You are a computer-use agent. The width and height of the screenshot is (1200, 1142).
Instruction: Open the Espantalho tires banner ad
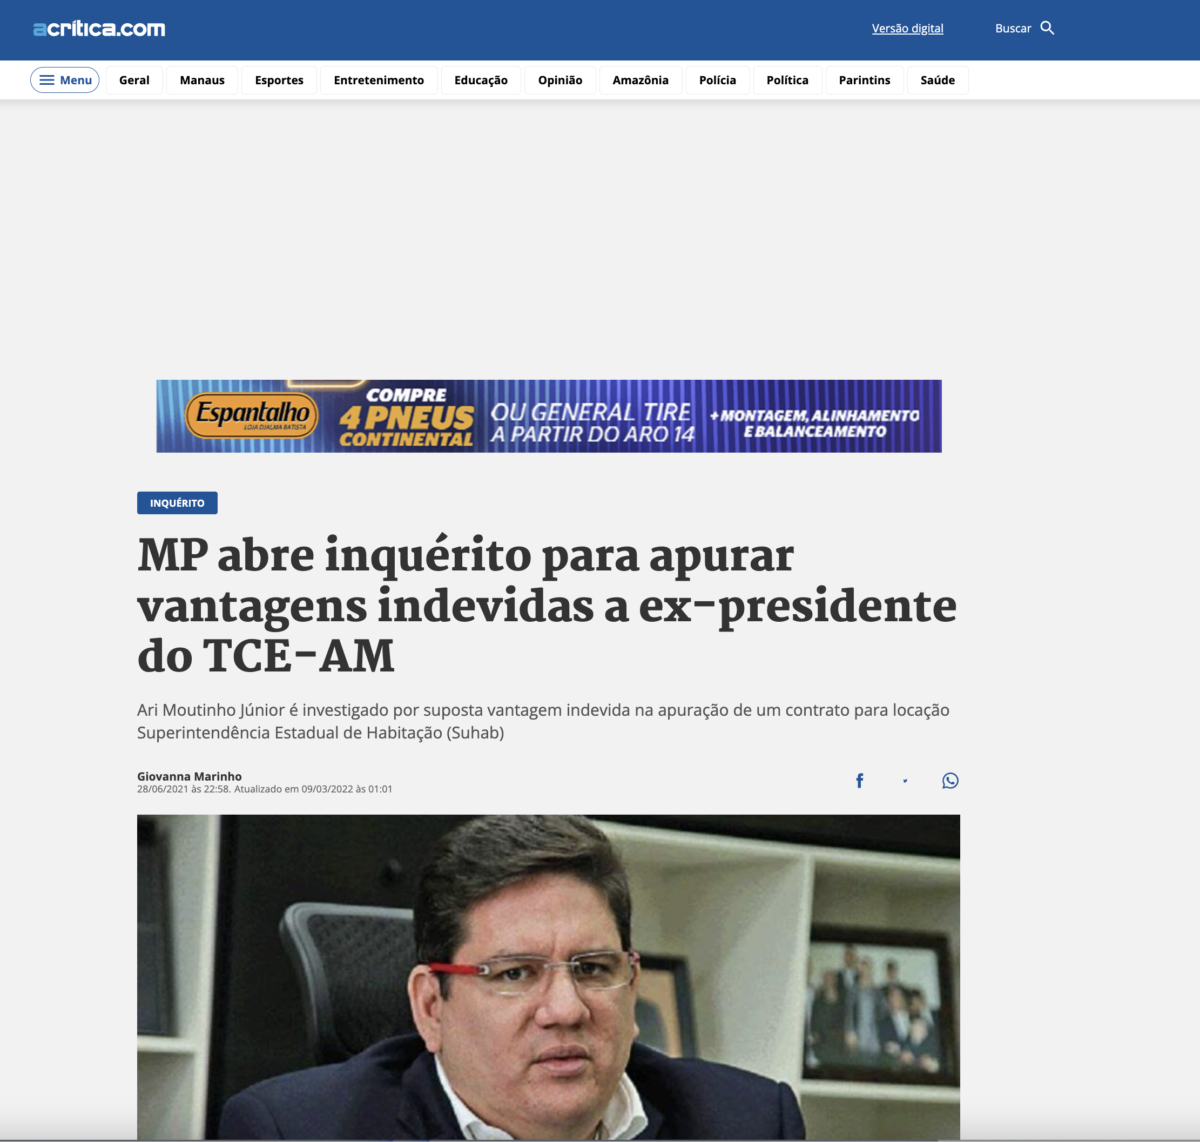pyautogui.click(x=549, y=416)
